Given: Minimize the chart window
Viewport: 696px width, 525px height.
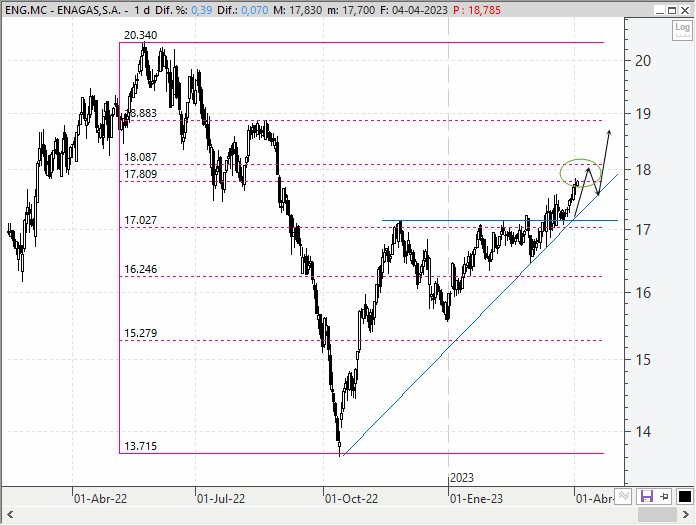Looking at the screenshot, I should 660,10.
